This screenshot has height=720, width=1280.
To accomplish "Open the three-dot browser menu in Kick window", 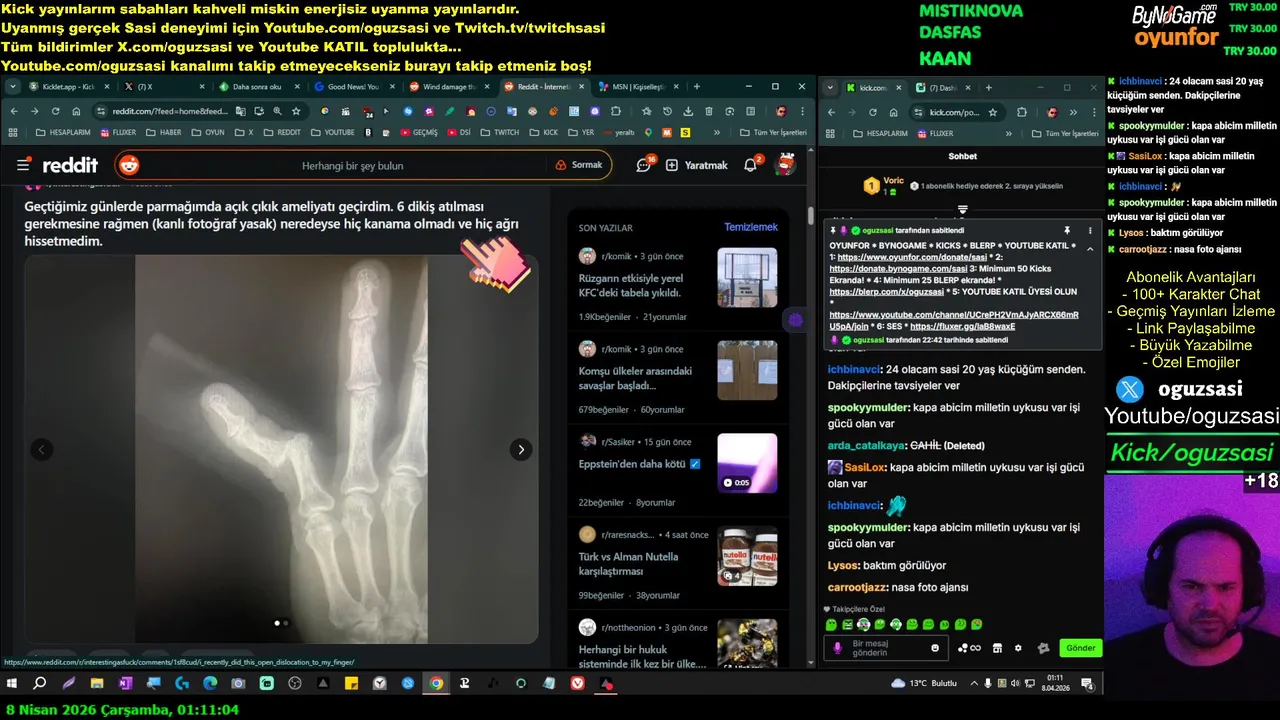I will [x=1093, y=112].
